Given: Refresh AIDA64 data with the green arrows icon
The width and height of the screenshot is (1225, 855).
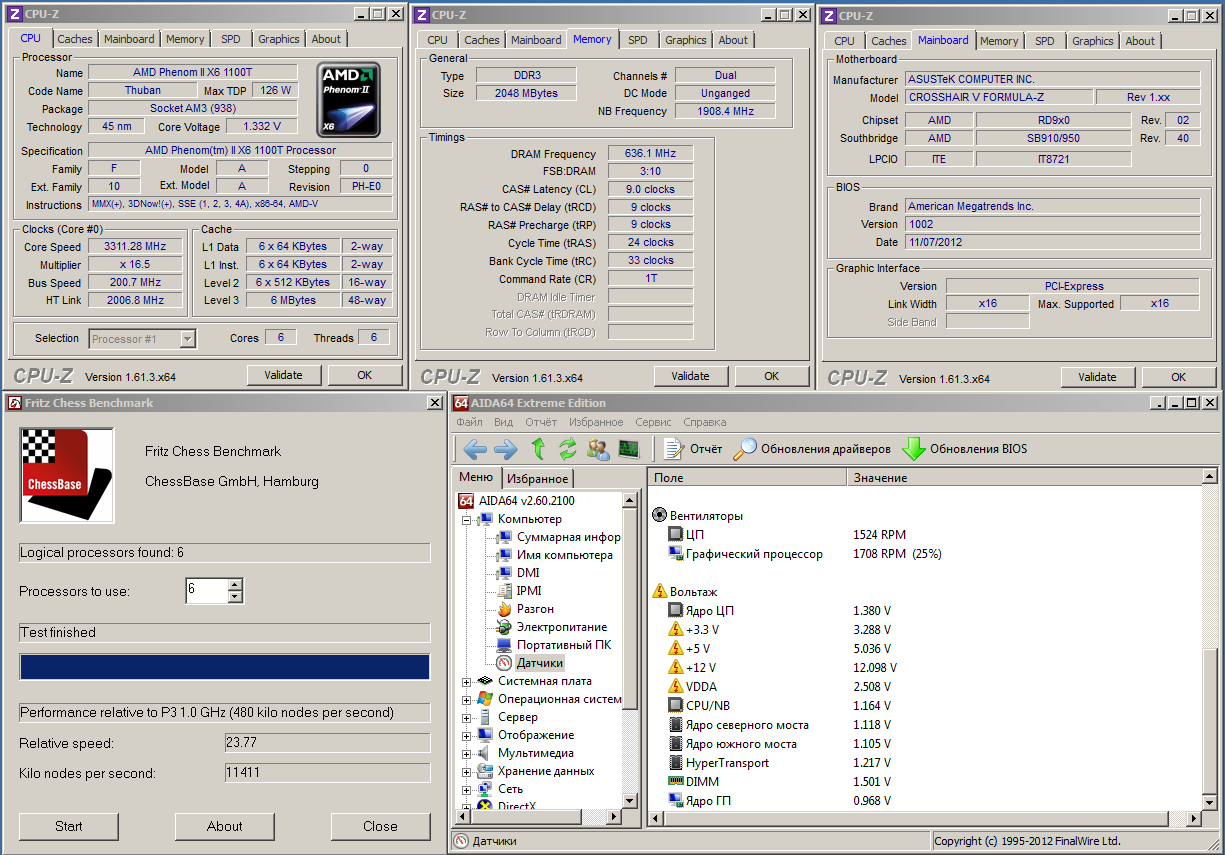Looking at the screenshot, I should pyautogui.click(x=568, y=449).
